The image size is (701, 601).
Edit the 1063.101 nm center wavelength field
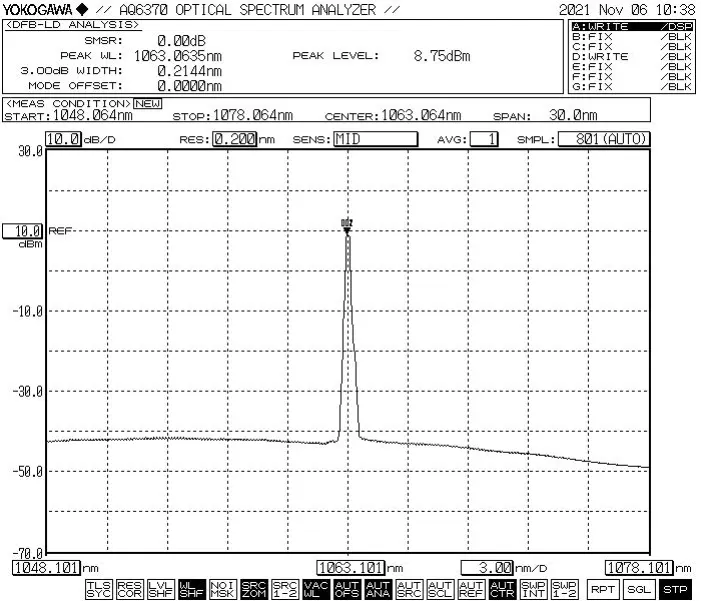click(x=350, y=568)
